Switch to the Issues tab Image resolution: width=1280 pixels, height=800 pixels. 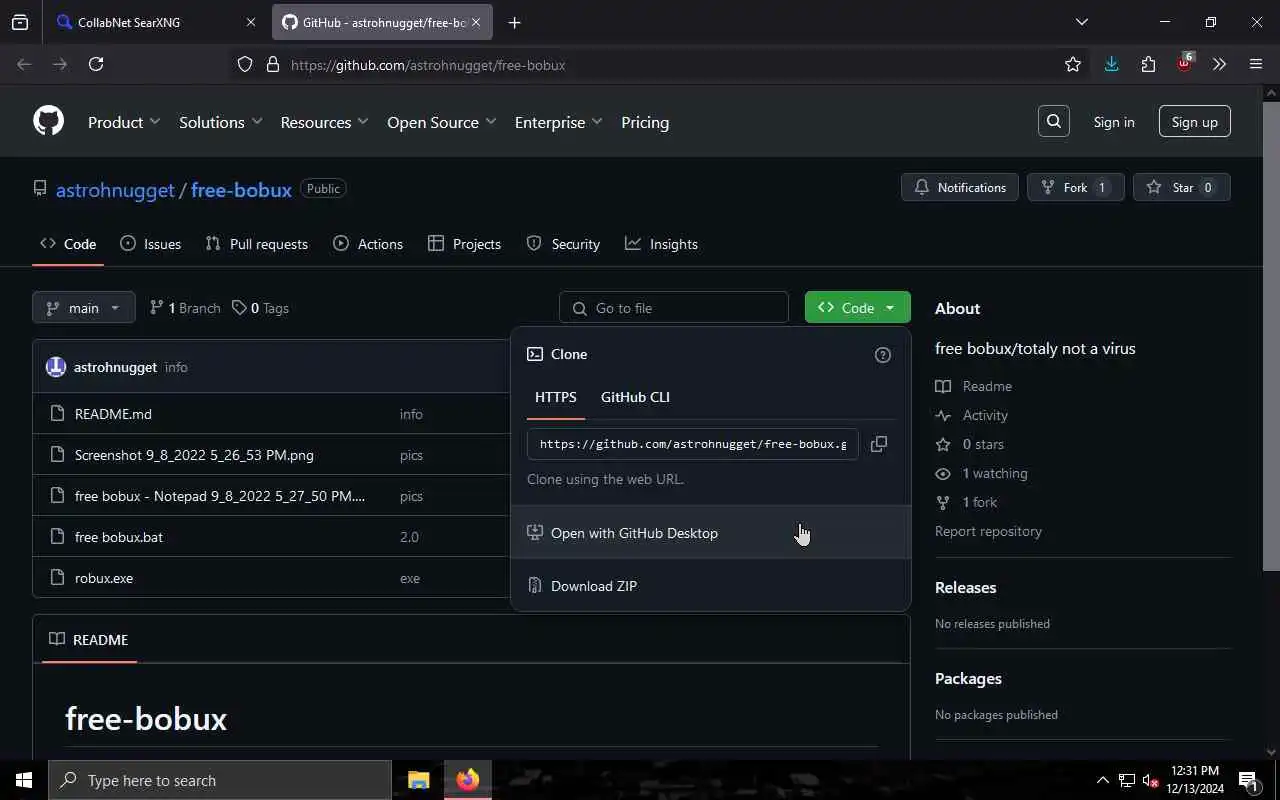point(150,244)
